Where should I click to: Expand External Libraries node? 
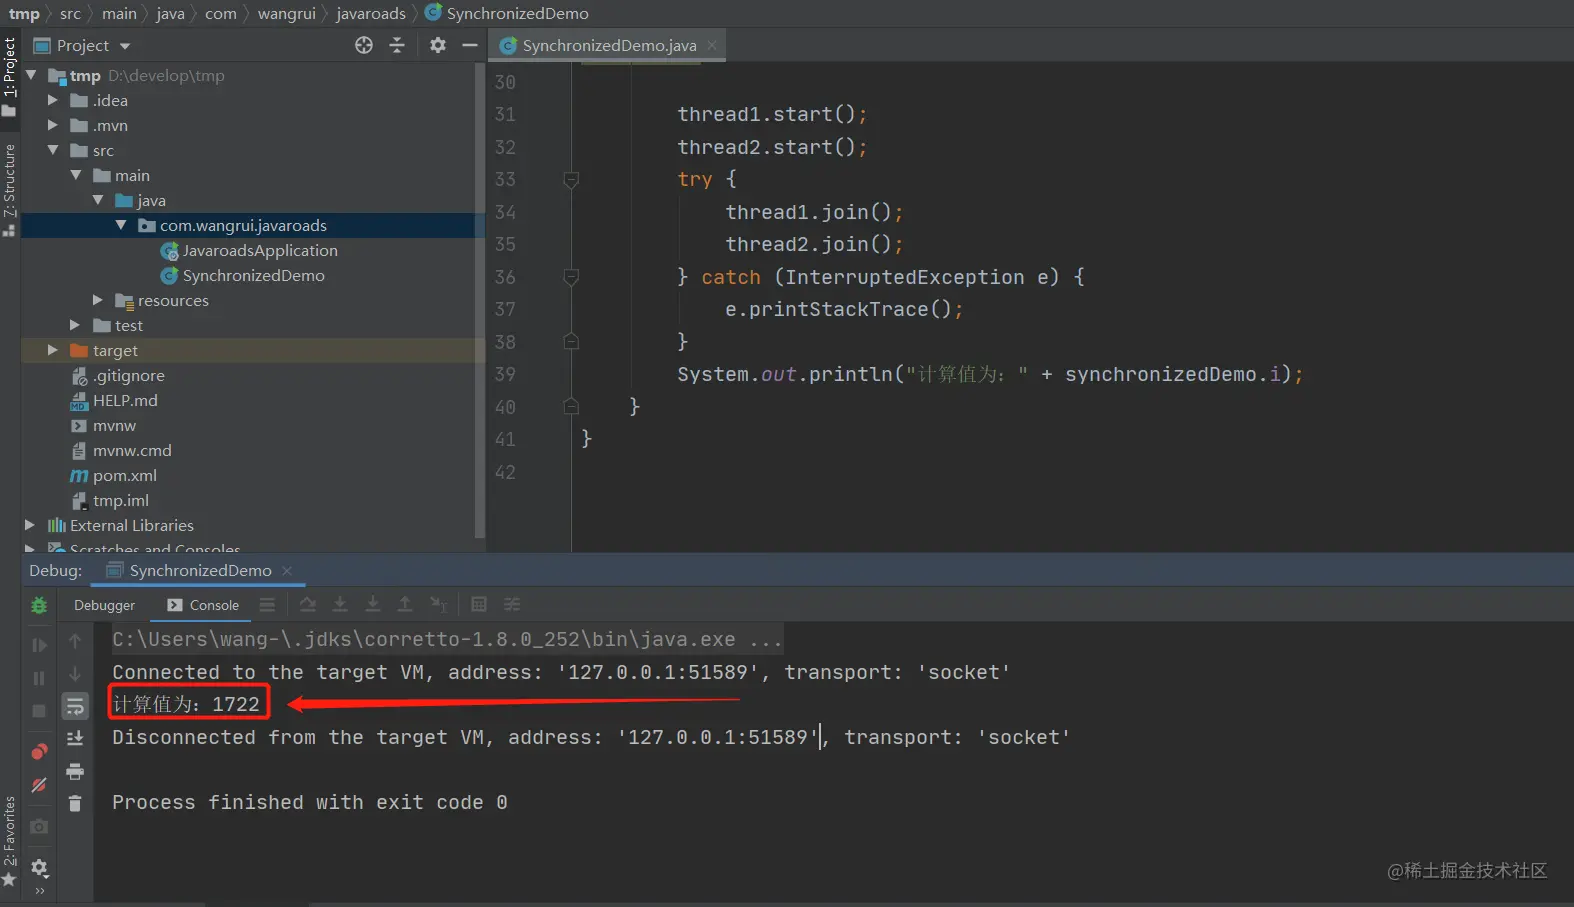point(30,525)
